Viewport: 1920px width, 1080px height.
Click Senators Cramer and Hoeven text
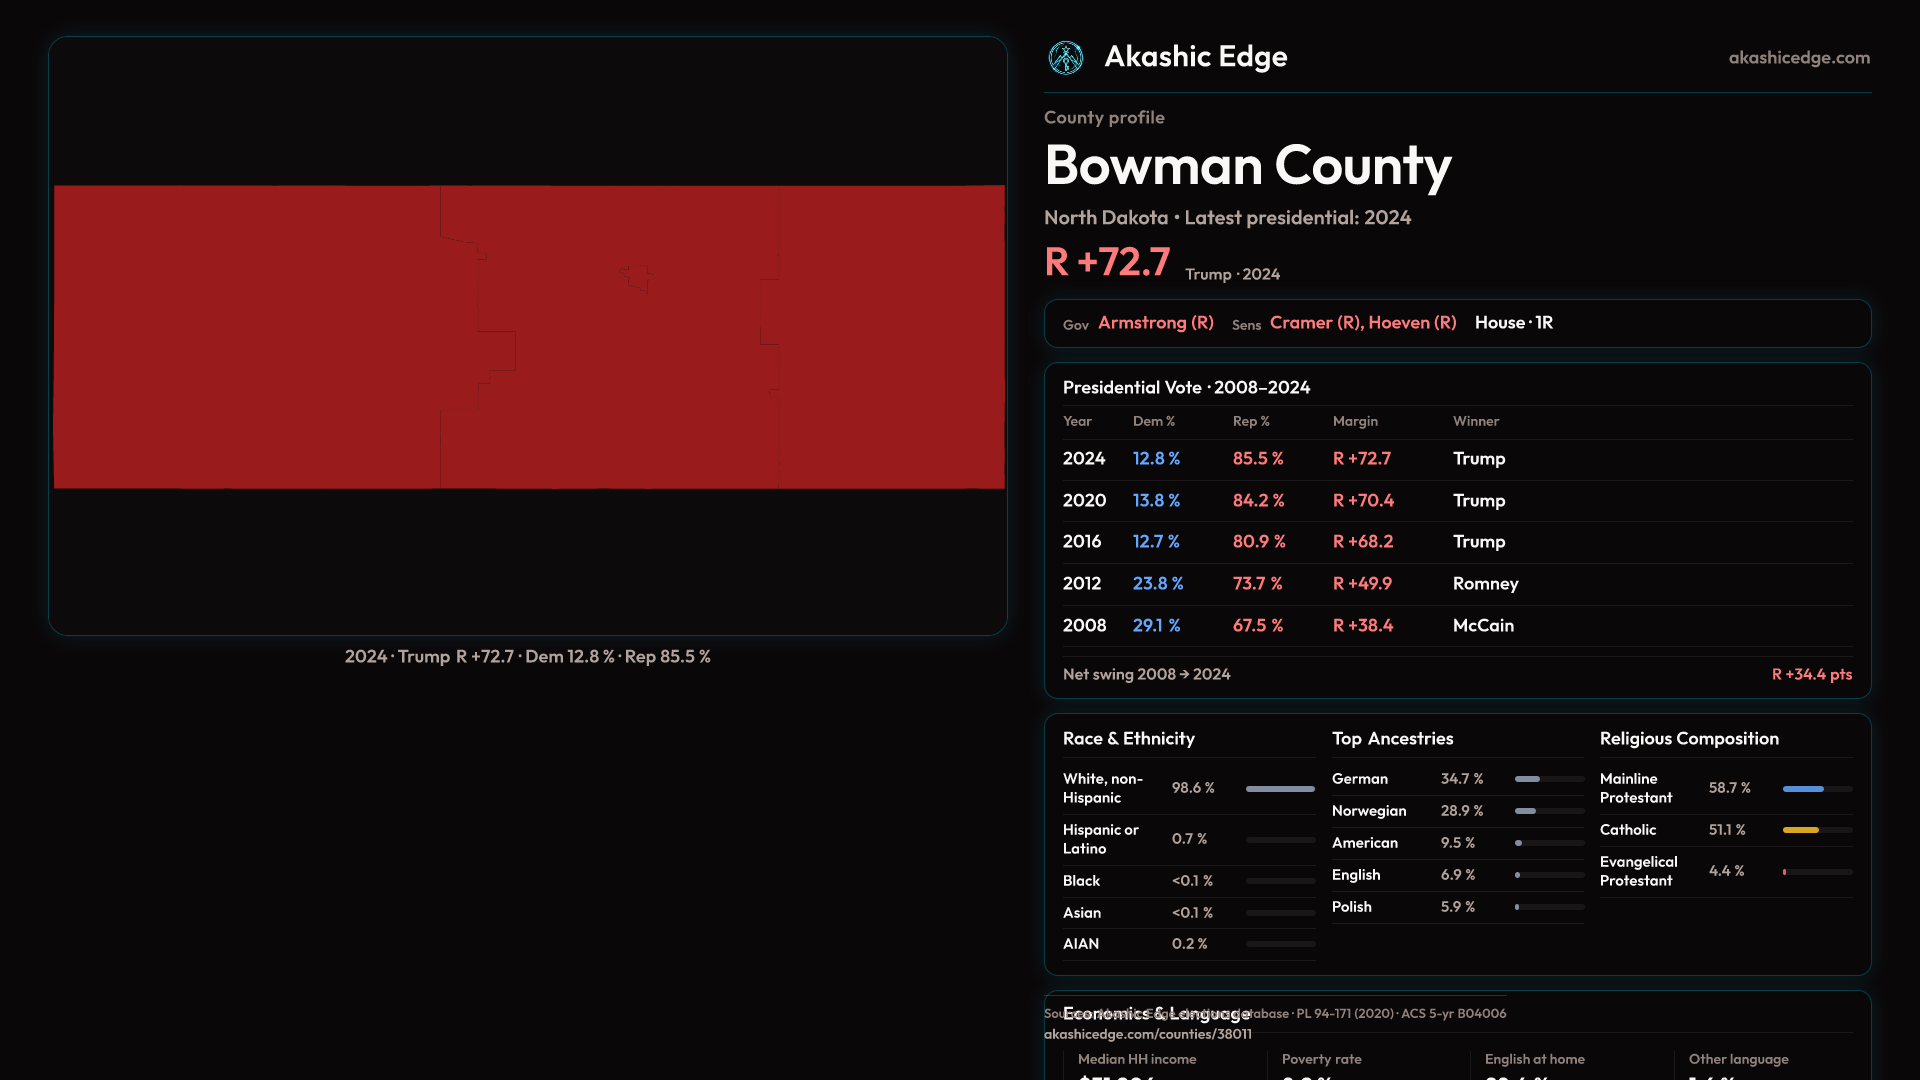point(1362,323)
